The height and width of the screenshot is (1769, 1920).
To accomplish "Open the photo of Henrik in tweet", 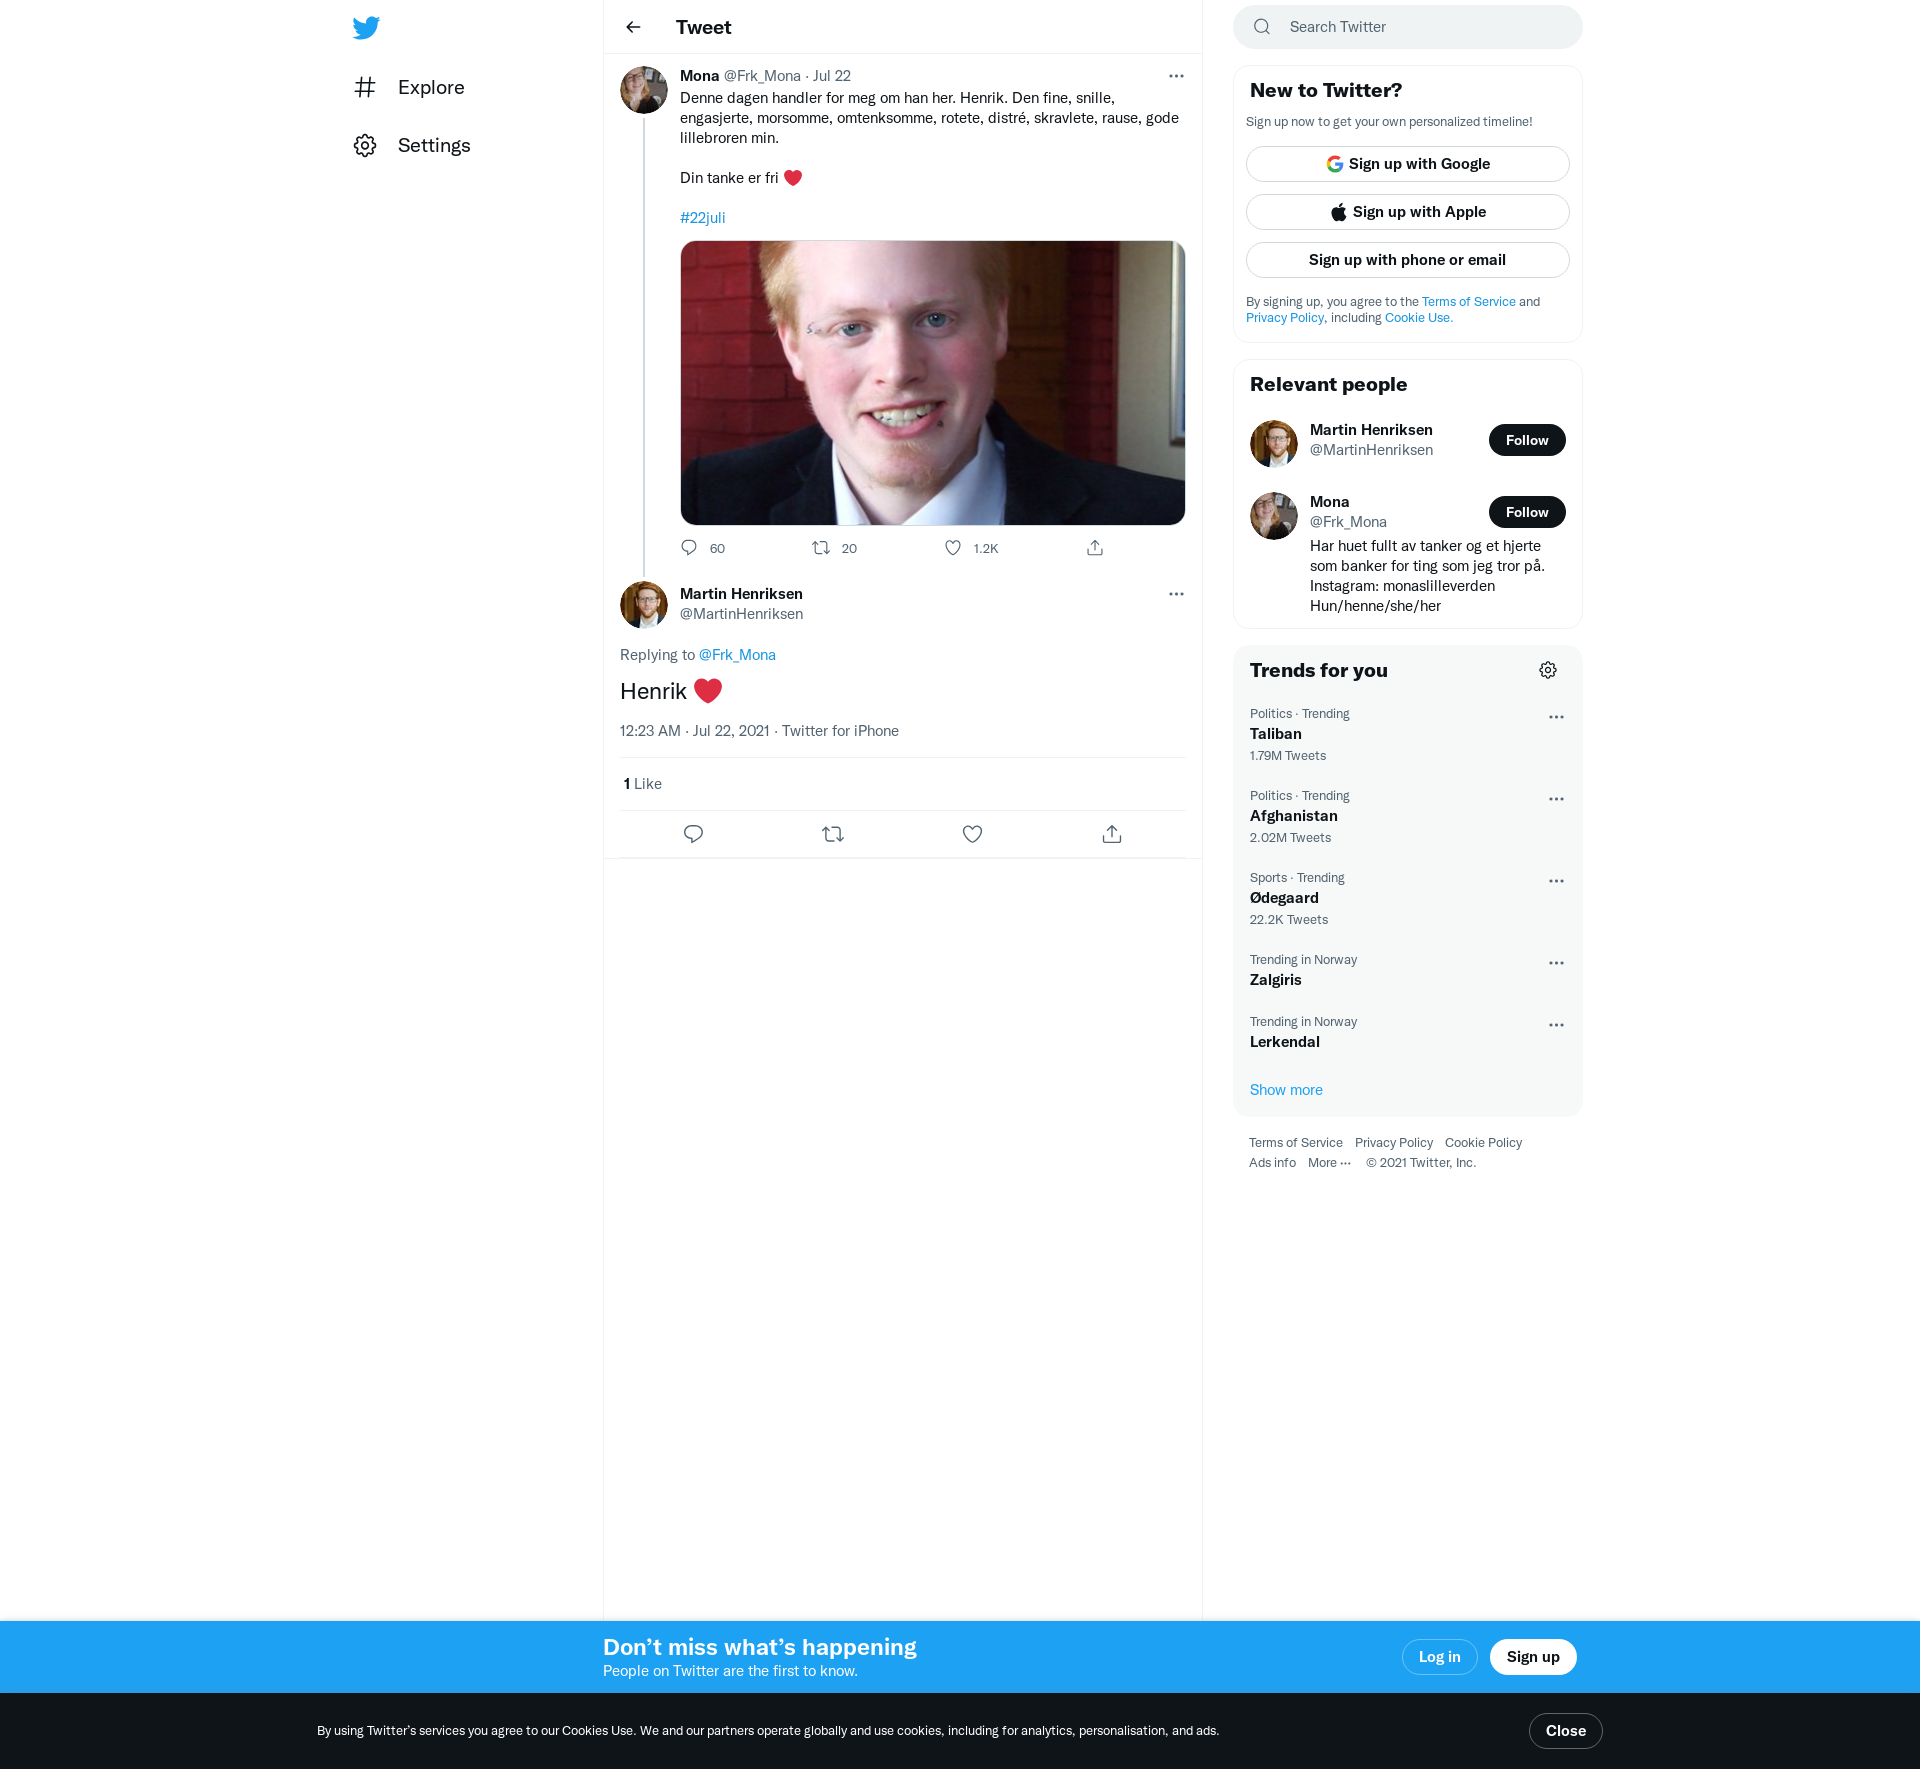I will click(932, 383).
